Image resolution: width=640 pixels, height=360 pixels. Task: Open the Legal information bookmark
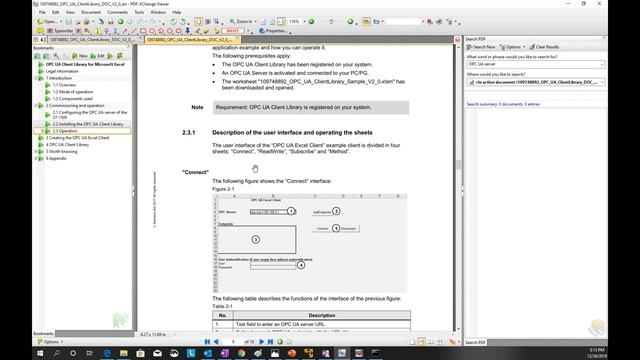coord(62,71)
